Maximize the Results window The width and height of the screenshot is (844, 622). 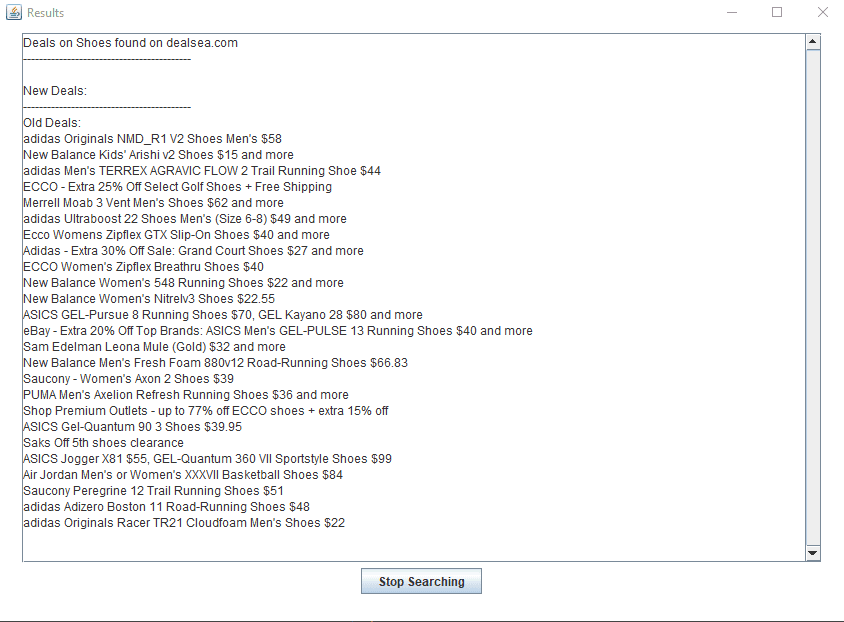(x=777, y=12)
